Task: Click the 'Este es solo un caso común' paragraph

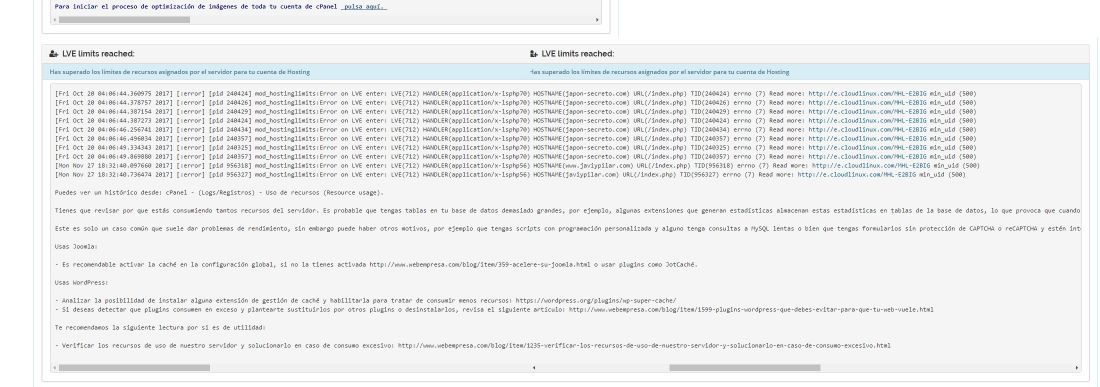Action: click(568, 229)
